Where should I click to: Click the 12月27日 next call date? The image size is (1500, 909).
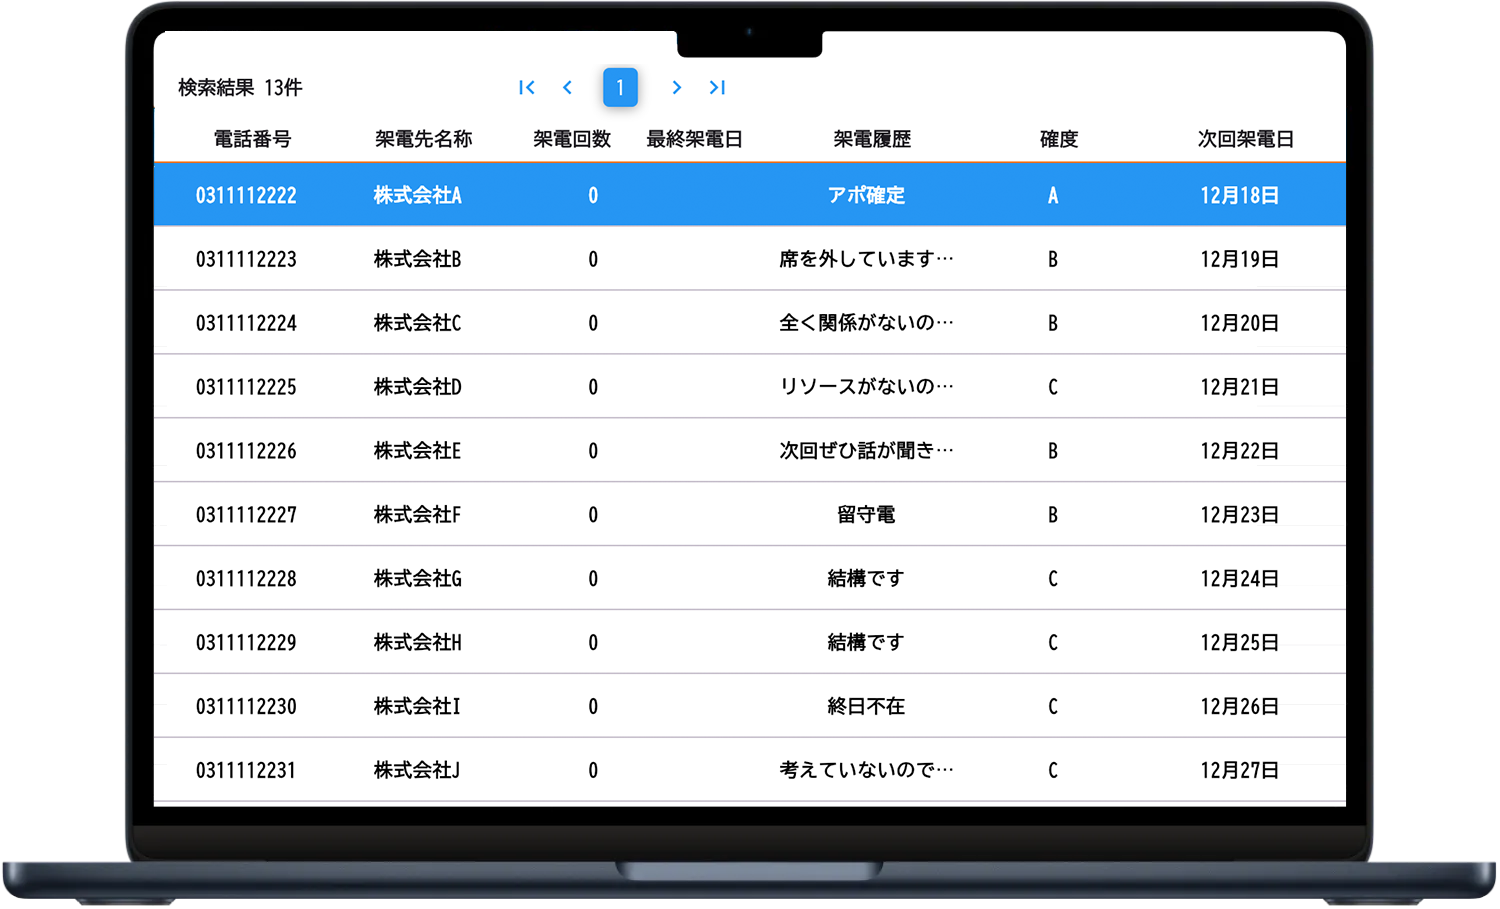click(1240, 772)
